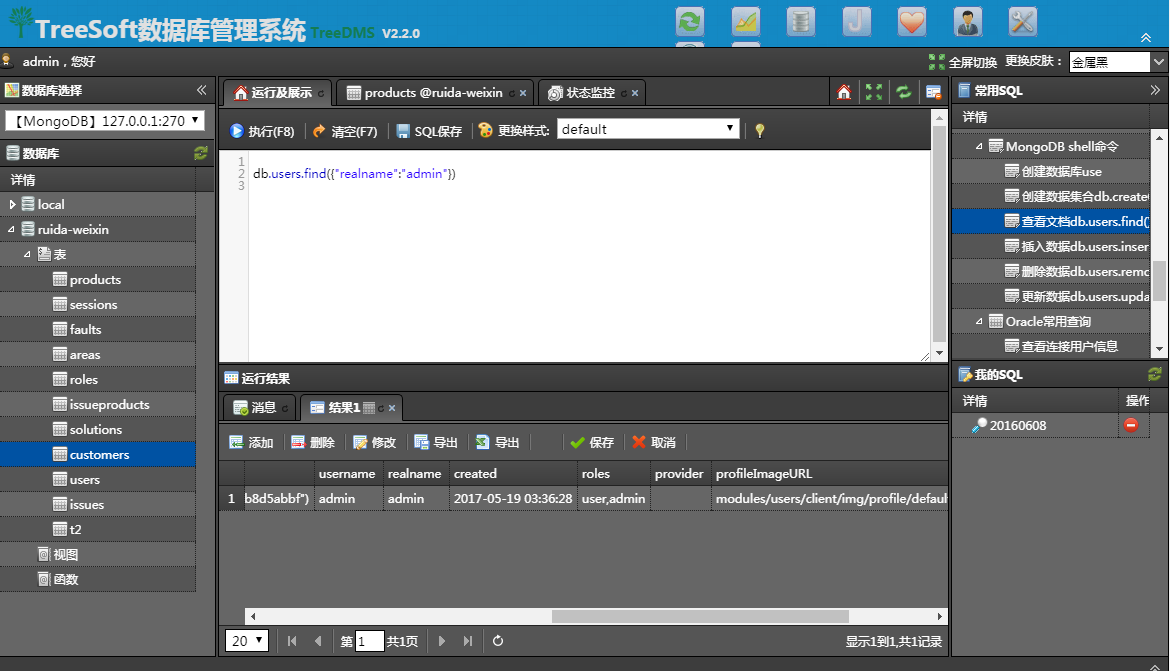Image resolution: width=1170 pixels, height=671 pixels.
Task: Open the page size 20 dropdown
Action: point(247,640)
